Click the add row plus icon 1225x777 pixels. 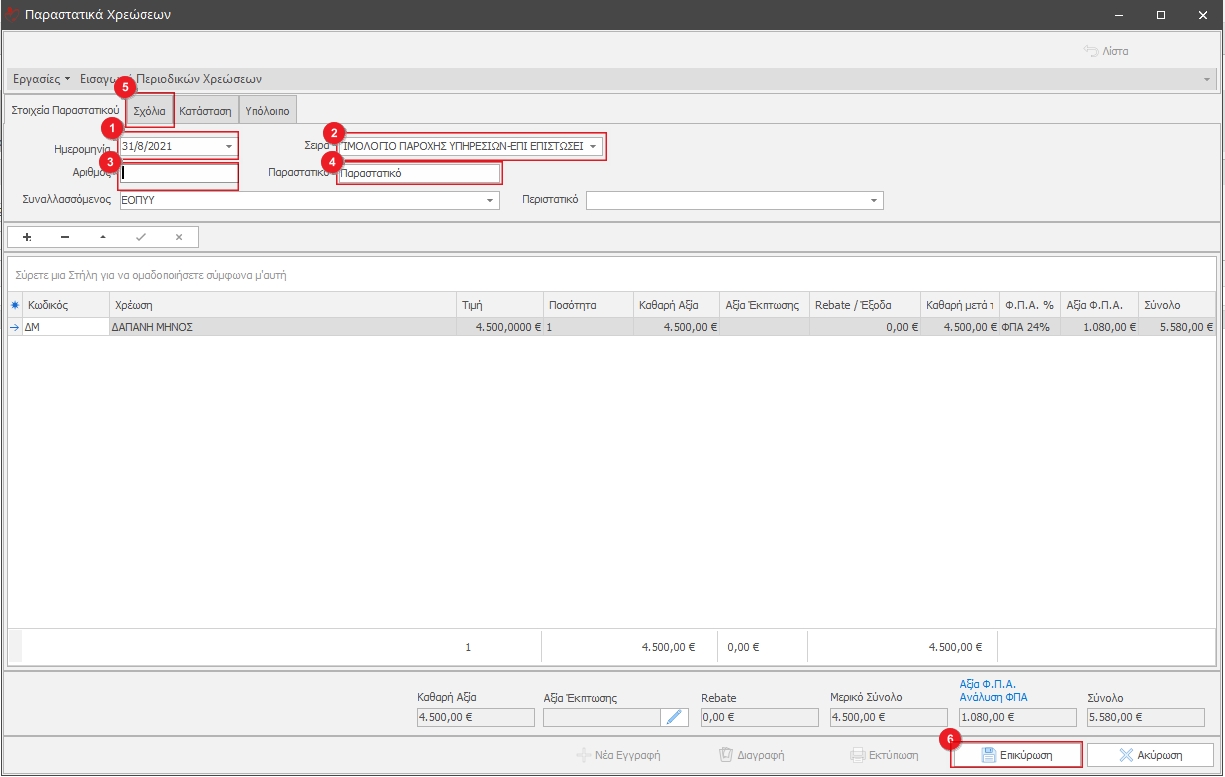point(27,237)
